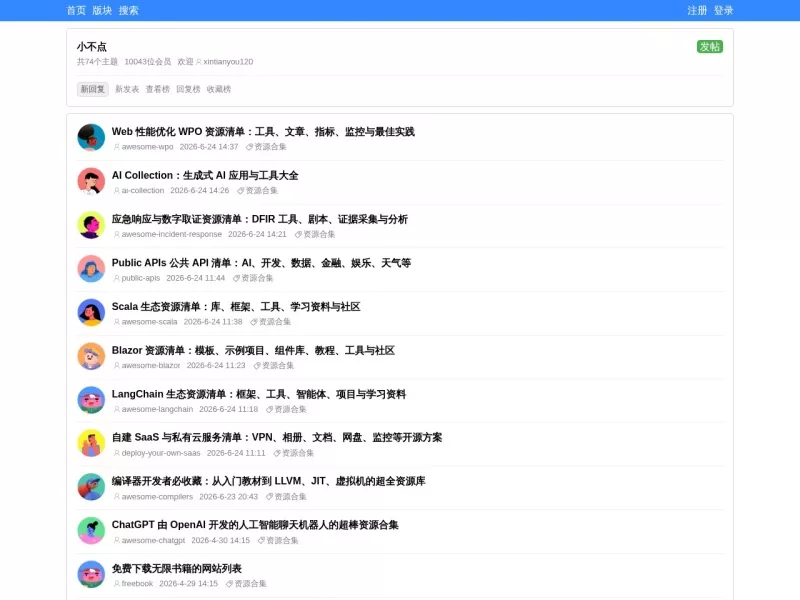Click the green 发帖 button
800x600 pixels.
(x=710, y=46)
